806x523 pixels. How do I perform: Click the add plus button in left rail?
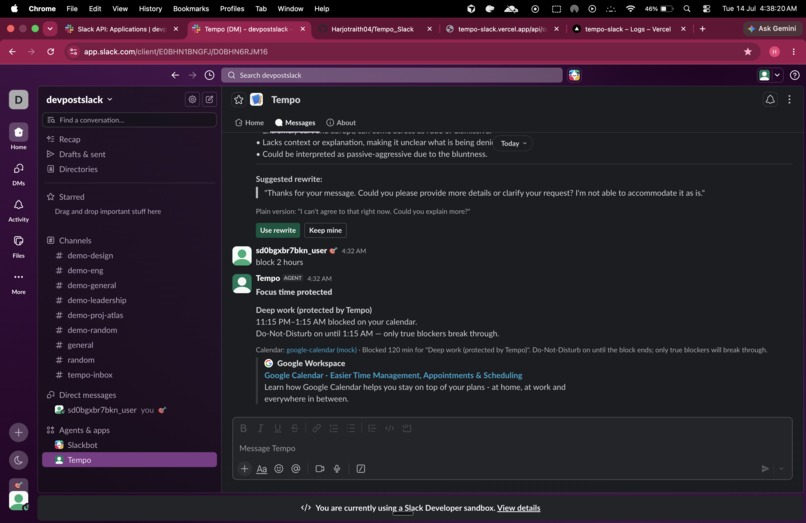(19, 432)
